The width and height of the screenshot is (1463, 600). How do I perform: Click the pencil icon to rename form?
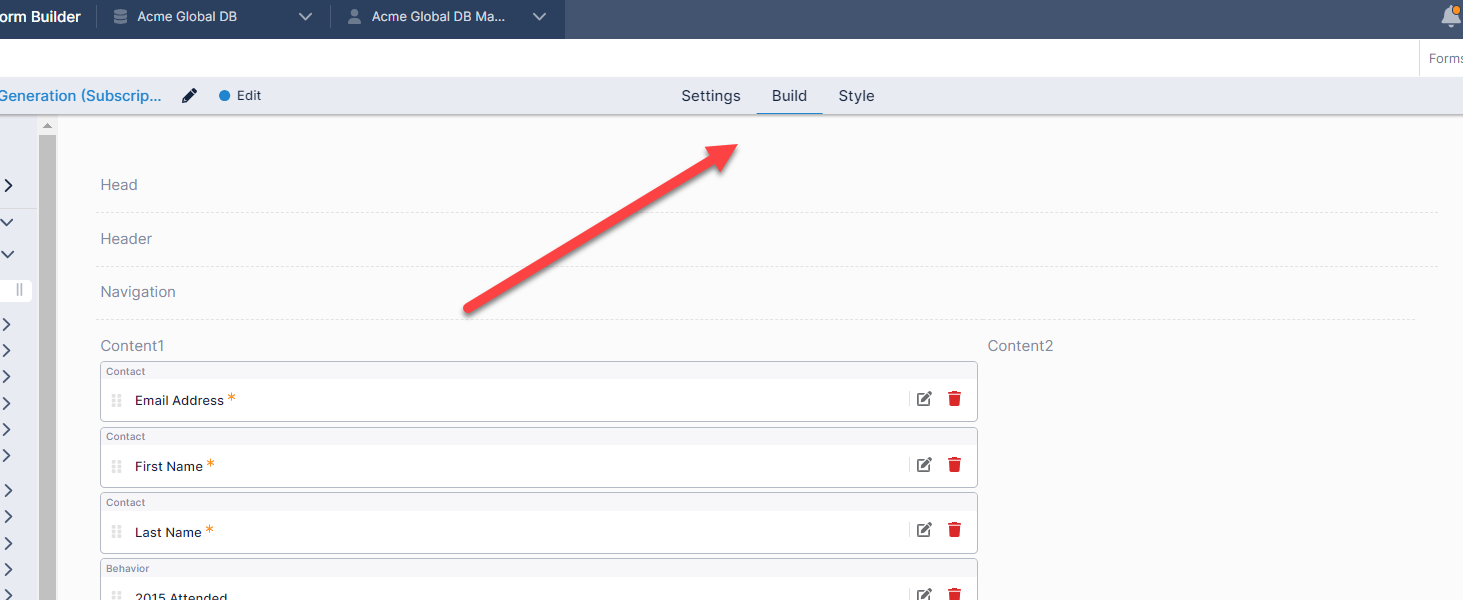pos(189,96)
